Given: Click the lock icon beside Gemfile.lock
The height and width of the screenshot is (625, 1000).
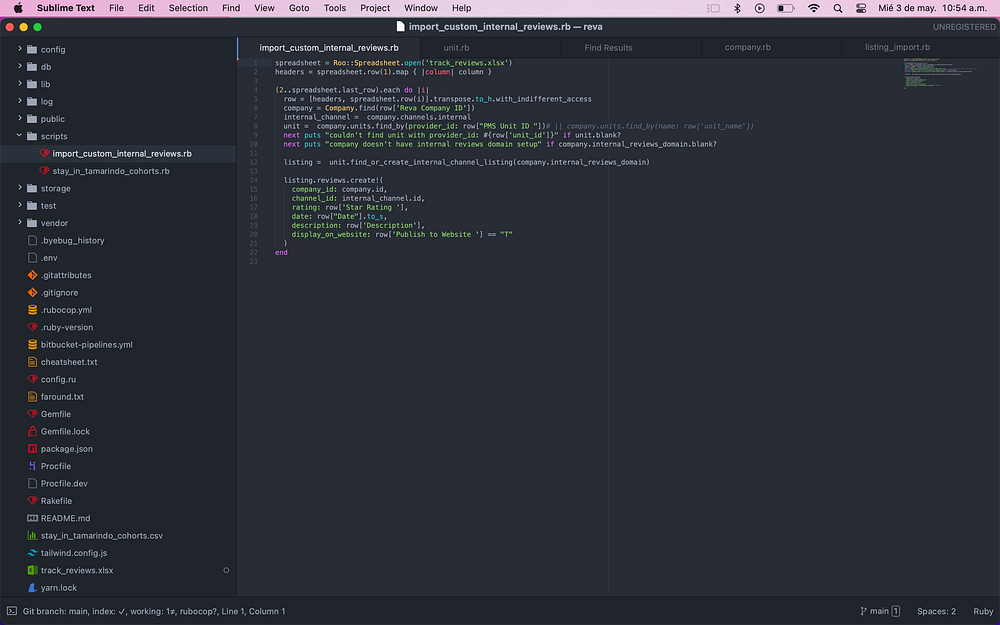Looking at the screenshot, I should [32, 432].
